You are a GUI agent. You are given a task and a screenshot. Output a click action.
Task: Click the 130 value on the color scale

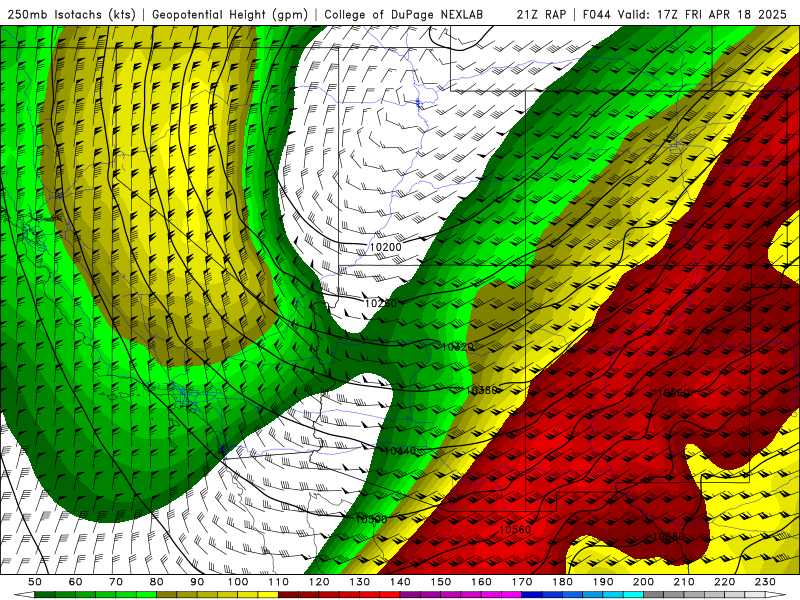click(360, 582)
